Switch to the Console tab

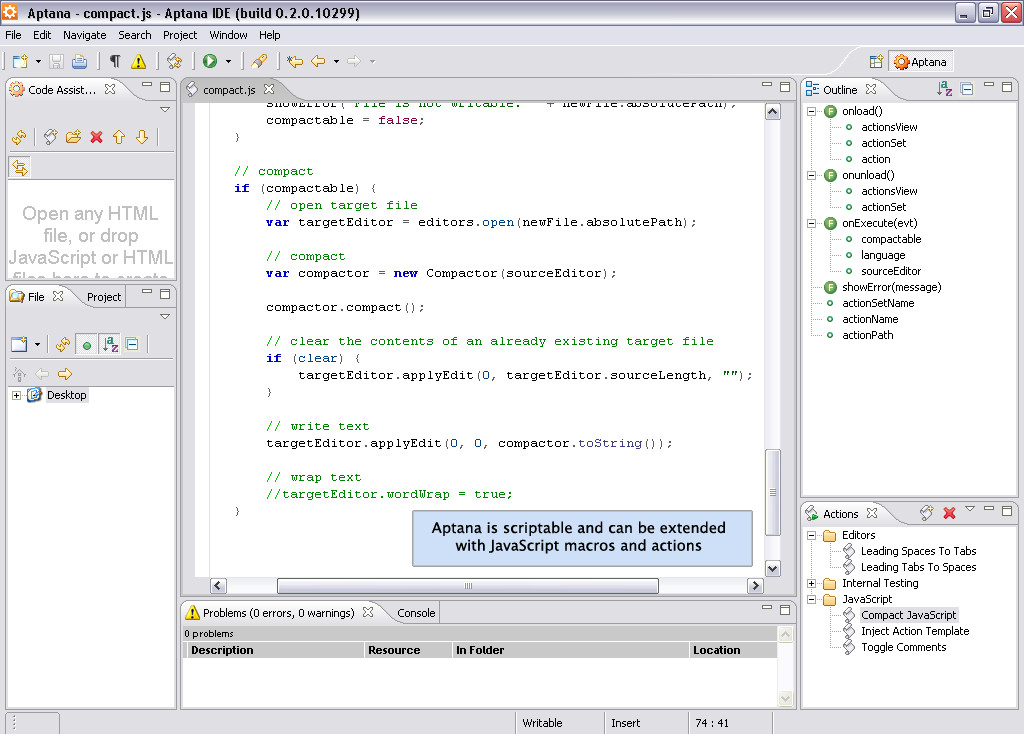coord(416,613)
